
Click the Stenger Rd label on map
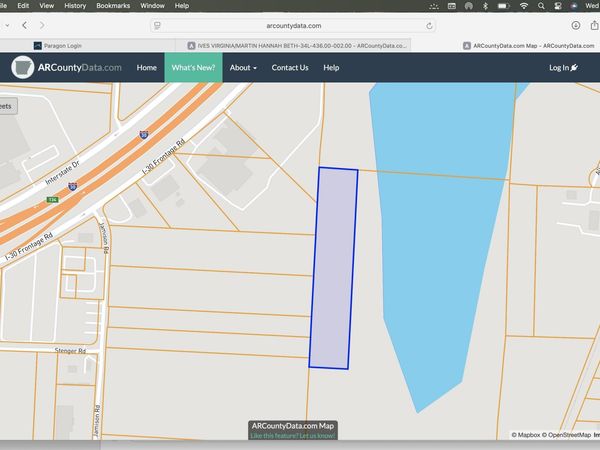(70, 351)
